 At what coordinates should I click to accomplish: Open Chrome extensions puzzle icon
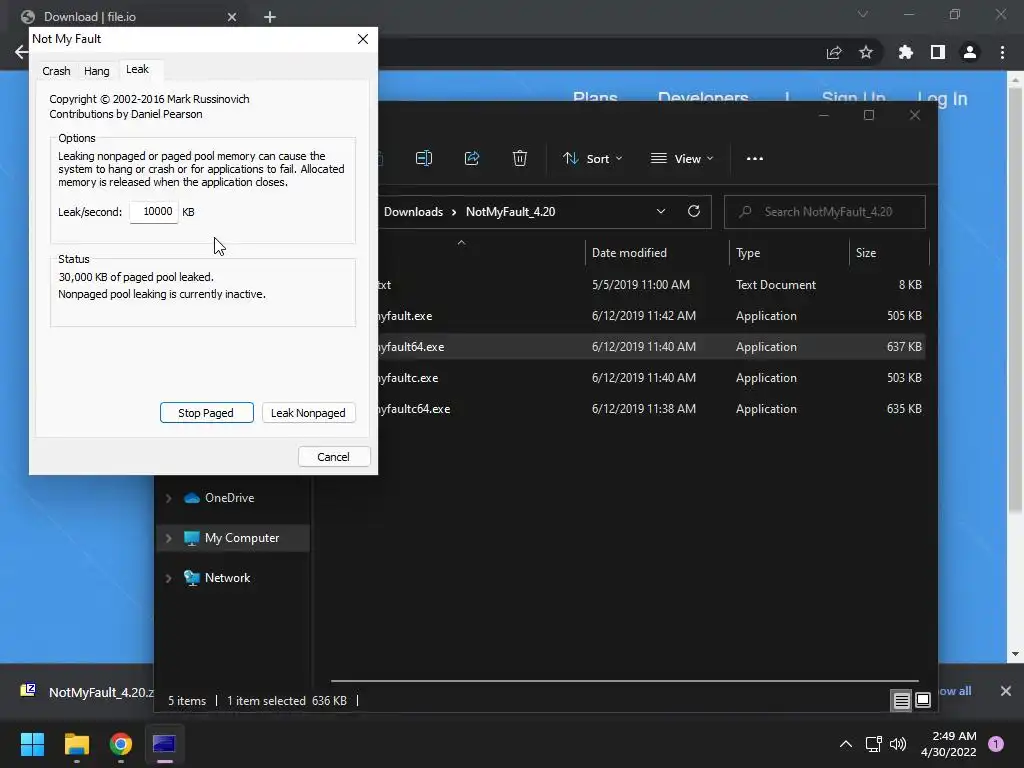click(906, 52)
